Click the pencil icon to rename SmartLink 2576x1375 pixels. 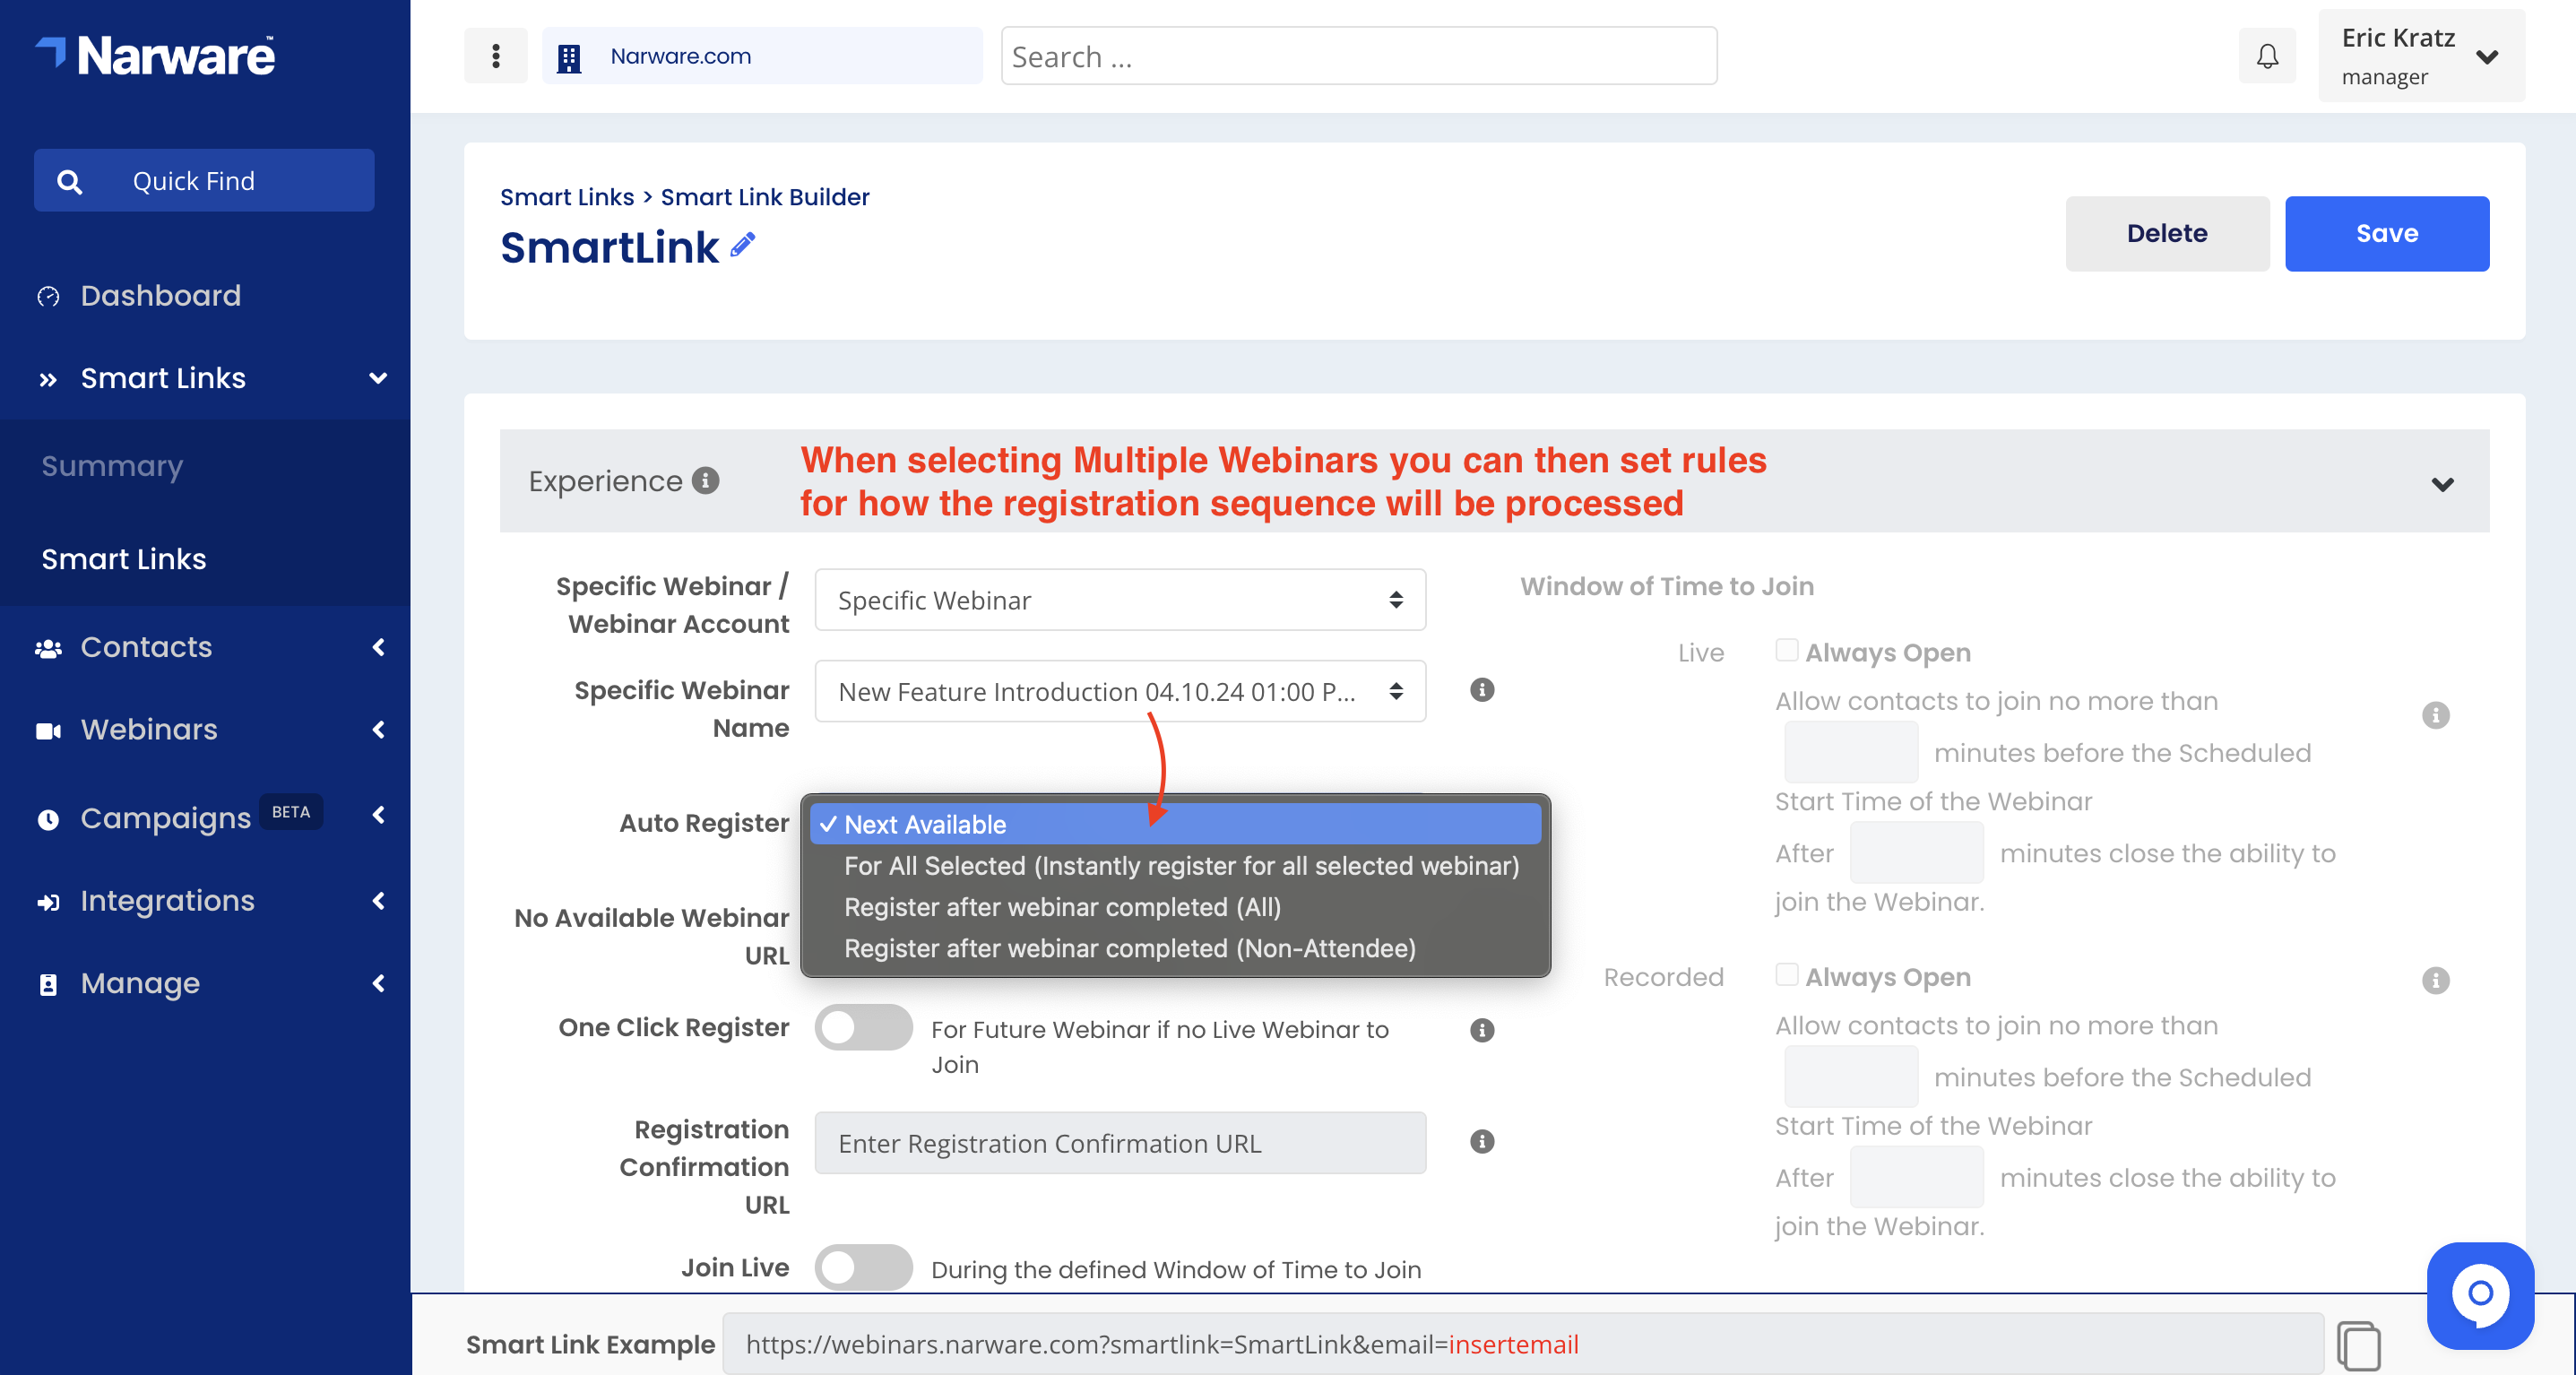pyautogui.click(x=743, y=244)
